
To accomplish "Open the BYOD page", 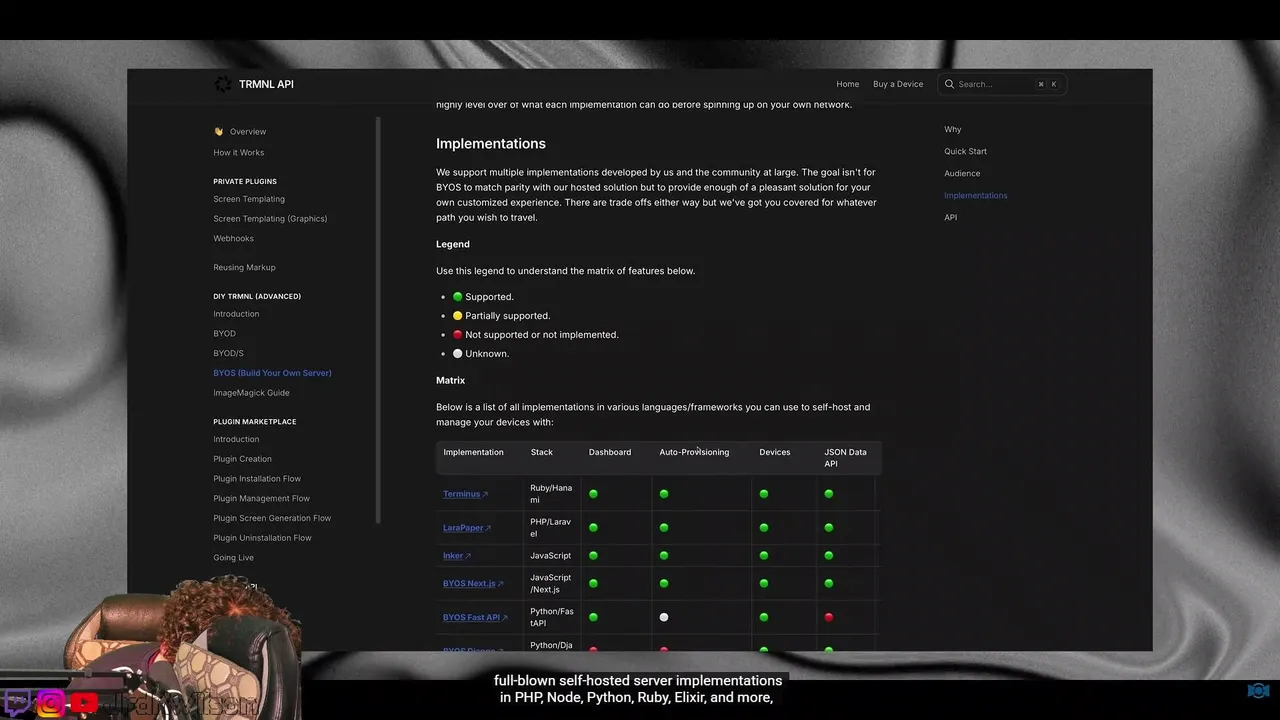I will point(224,333).
